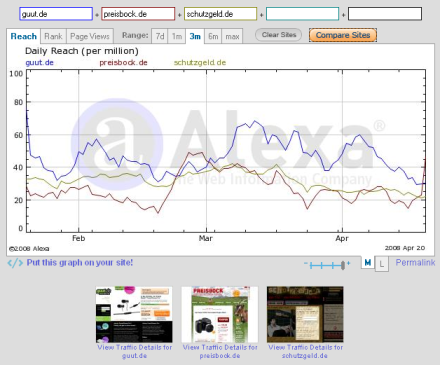Click the blue guut.de legend label
The width and height of the screenshot is (440, 365).
(39, 63)
